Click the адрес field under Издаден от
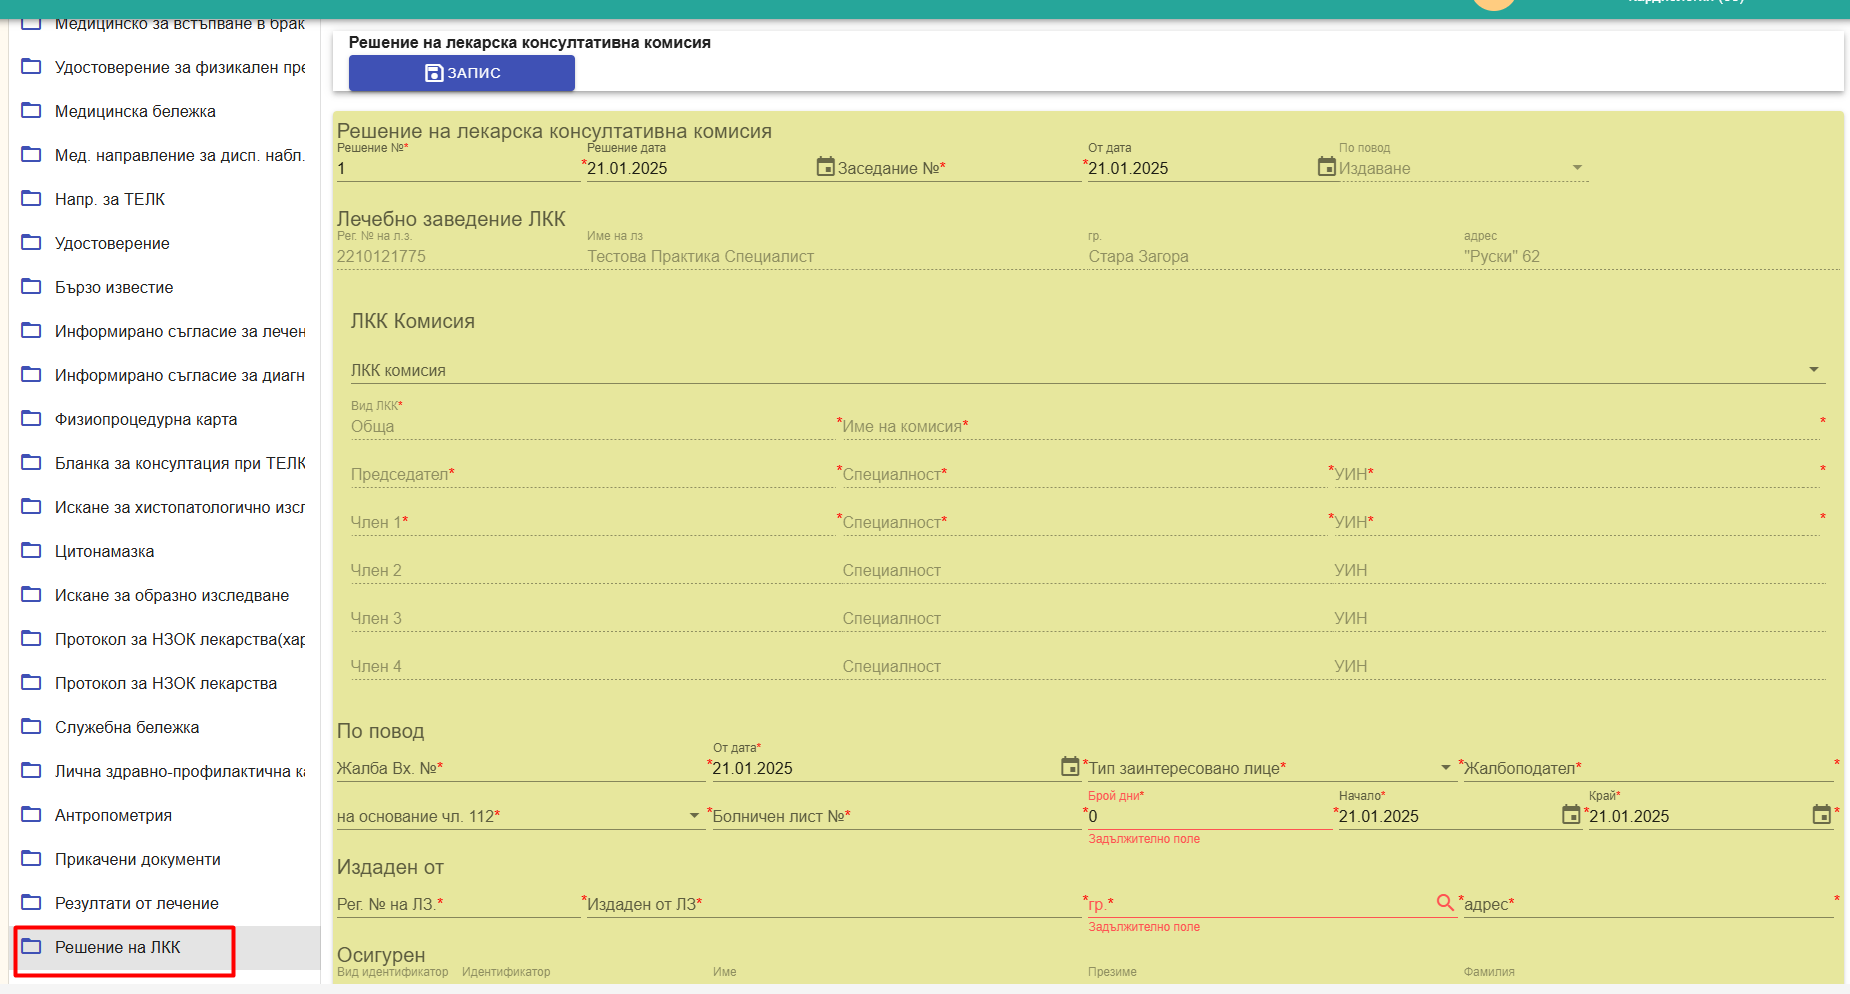 tap(1648, 904)
